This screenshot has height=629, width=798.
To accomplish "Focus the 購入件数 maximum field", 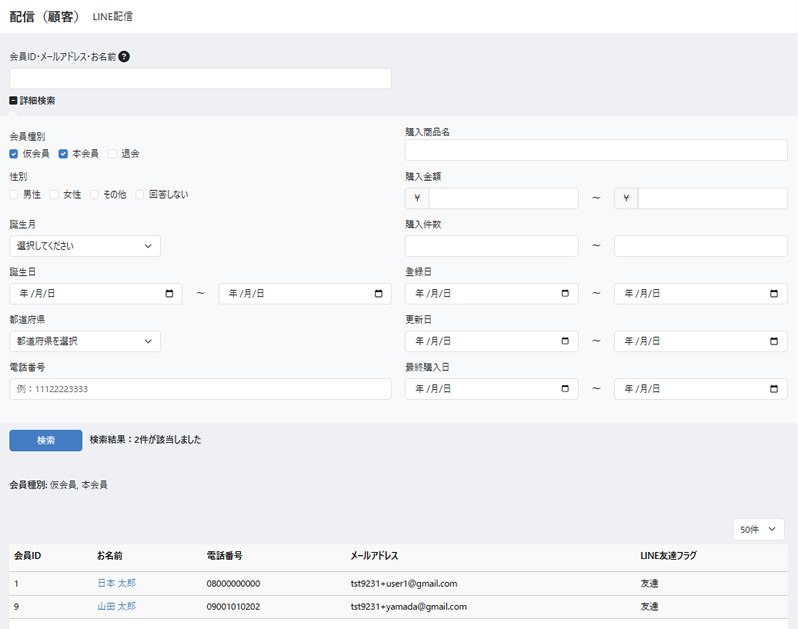I will coord(701,246).
